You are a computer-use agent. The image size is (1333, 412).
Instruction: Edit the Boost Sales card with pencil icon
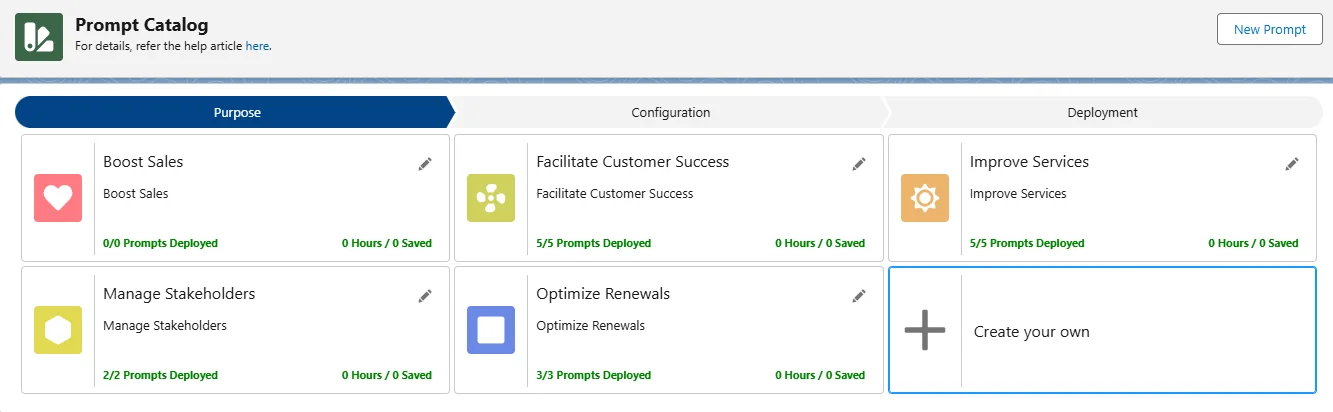click(x=425, y=164)
